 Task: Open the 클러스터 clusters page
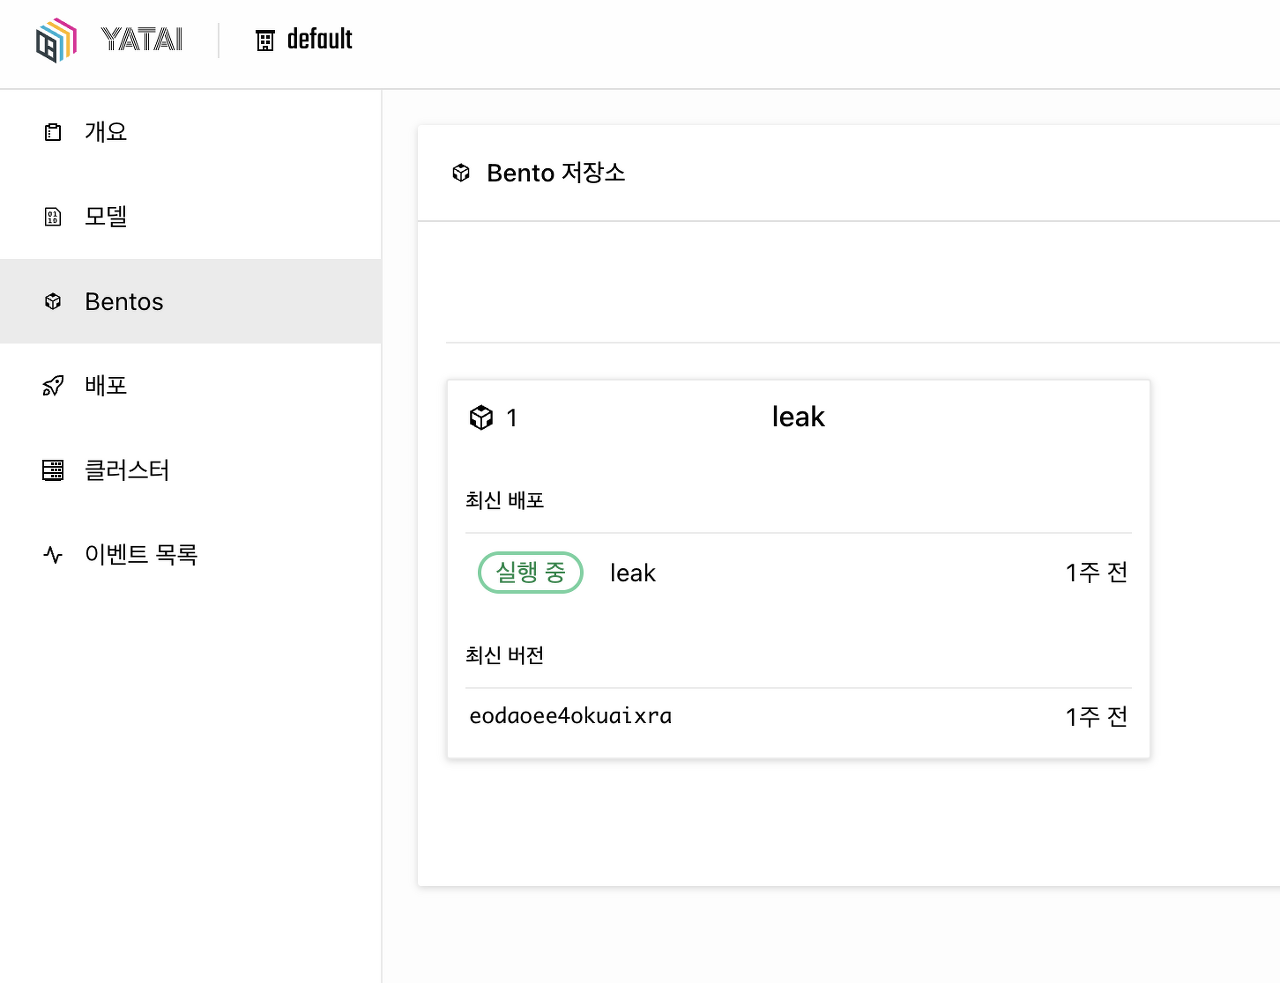[x=190, y=470]
